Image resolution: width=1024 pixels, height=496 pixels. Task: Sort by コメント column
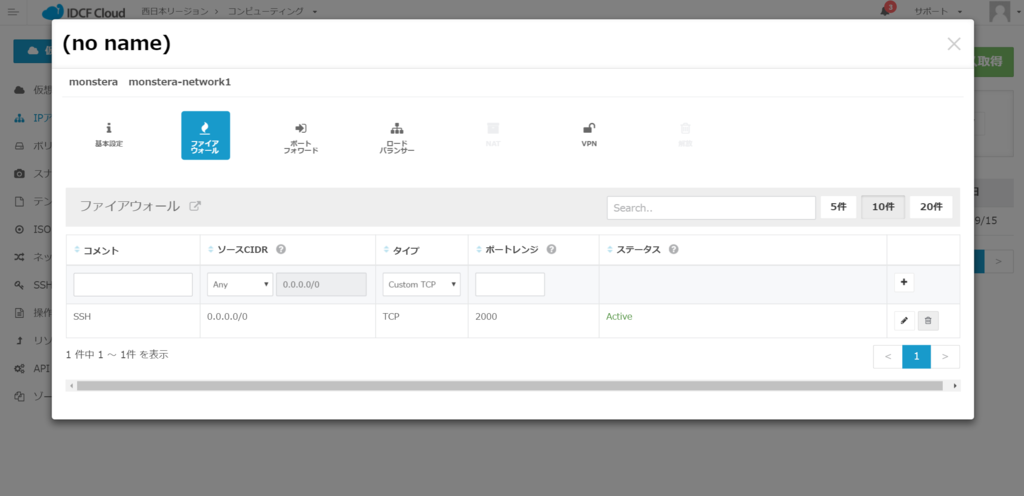click(97, 250)
